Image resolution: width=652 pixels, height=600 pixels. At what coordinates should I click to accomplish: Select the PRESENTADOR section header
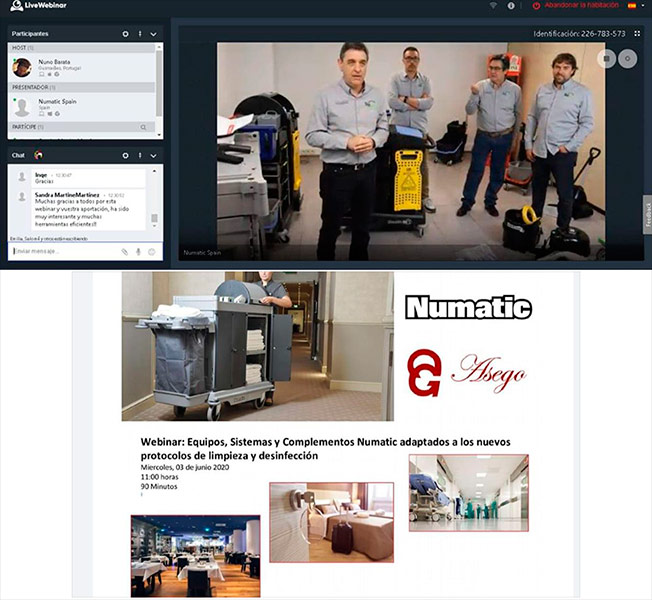pos(82,87)
